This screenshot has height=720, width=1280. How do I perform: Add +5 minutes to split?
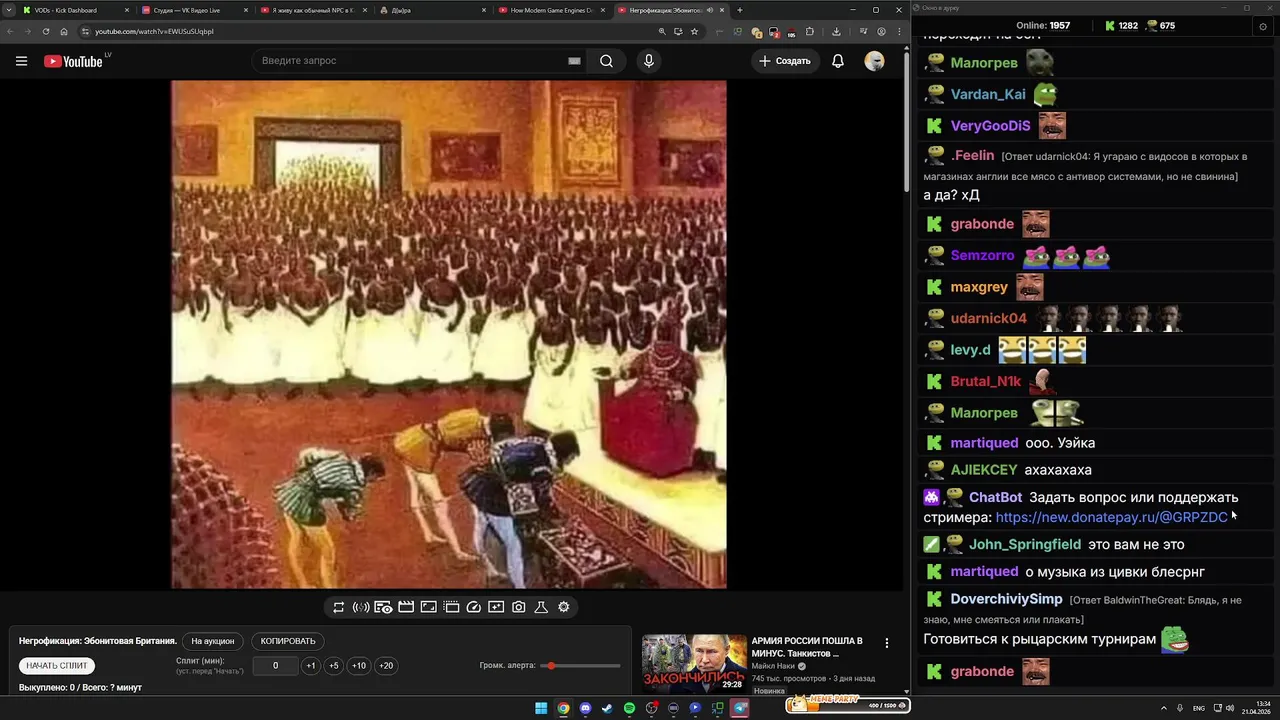pyautogui.click(x=334, y=666)
